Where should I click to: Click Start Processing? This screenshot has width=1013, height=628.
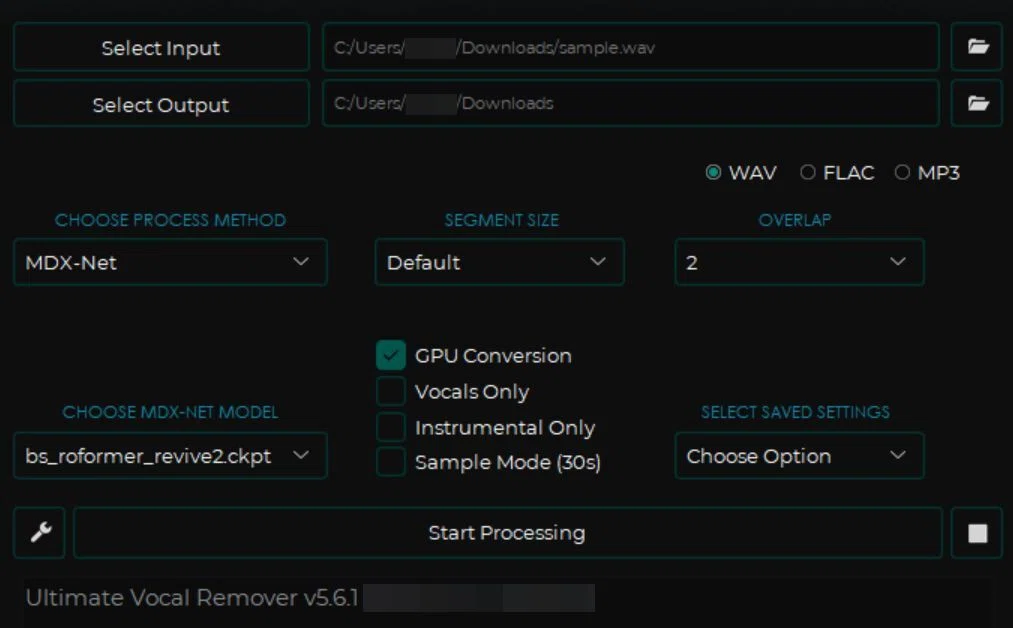tap(507, 533)
